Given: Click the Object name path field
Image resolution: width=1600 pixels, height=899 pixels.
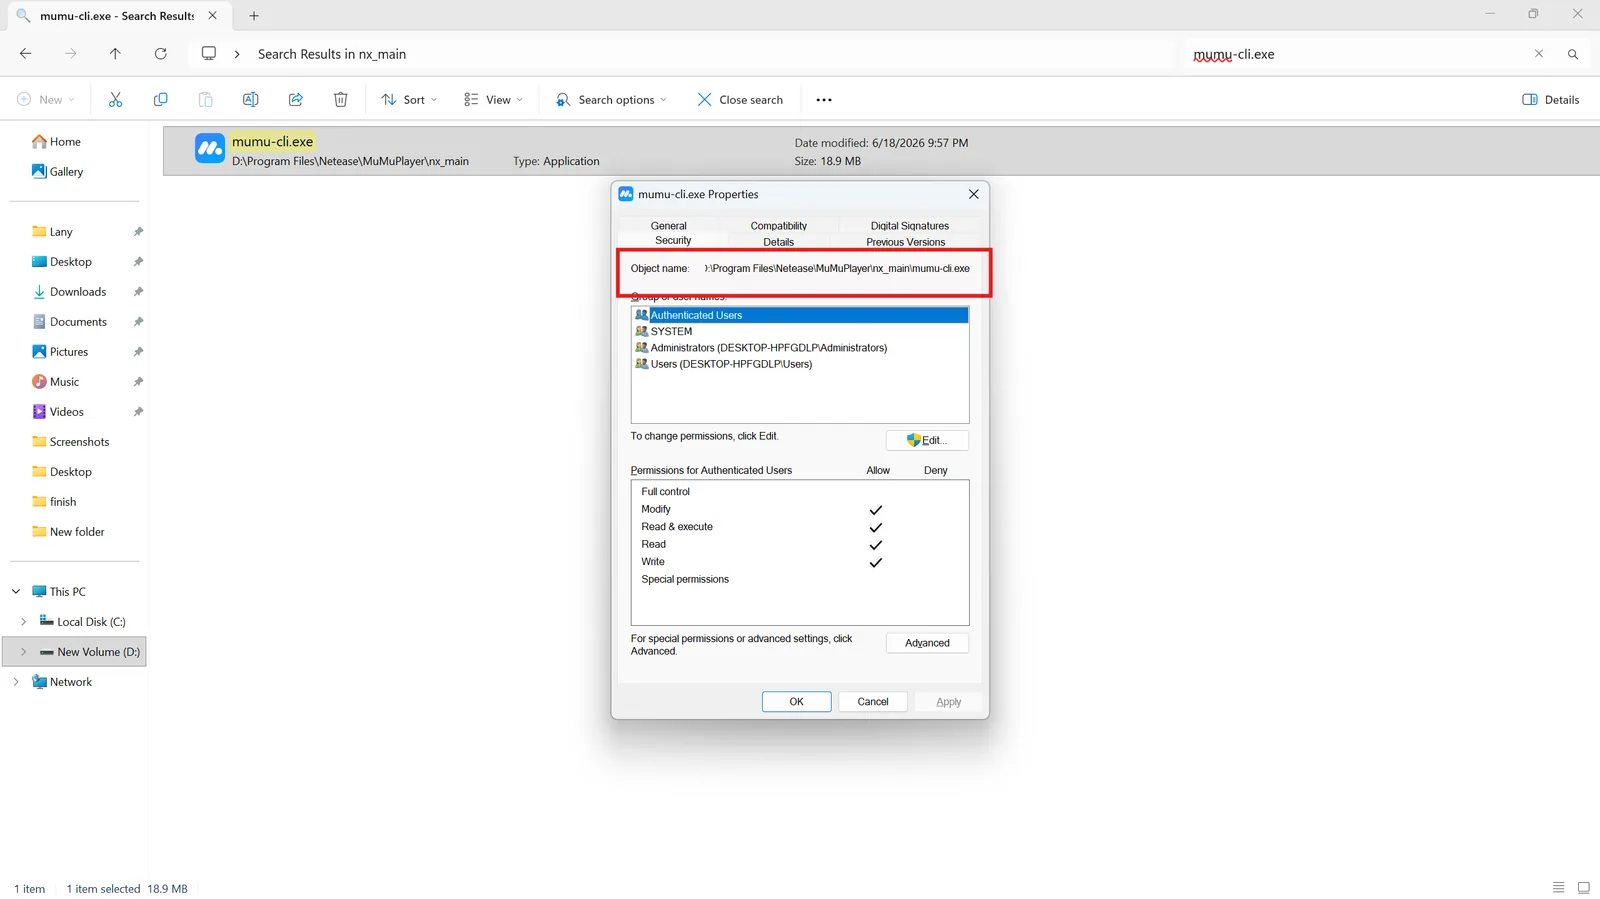Looking at the screenshot, I should click(x=836, y=268).
